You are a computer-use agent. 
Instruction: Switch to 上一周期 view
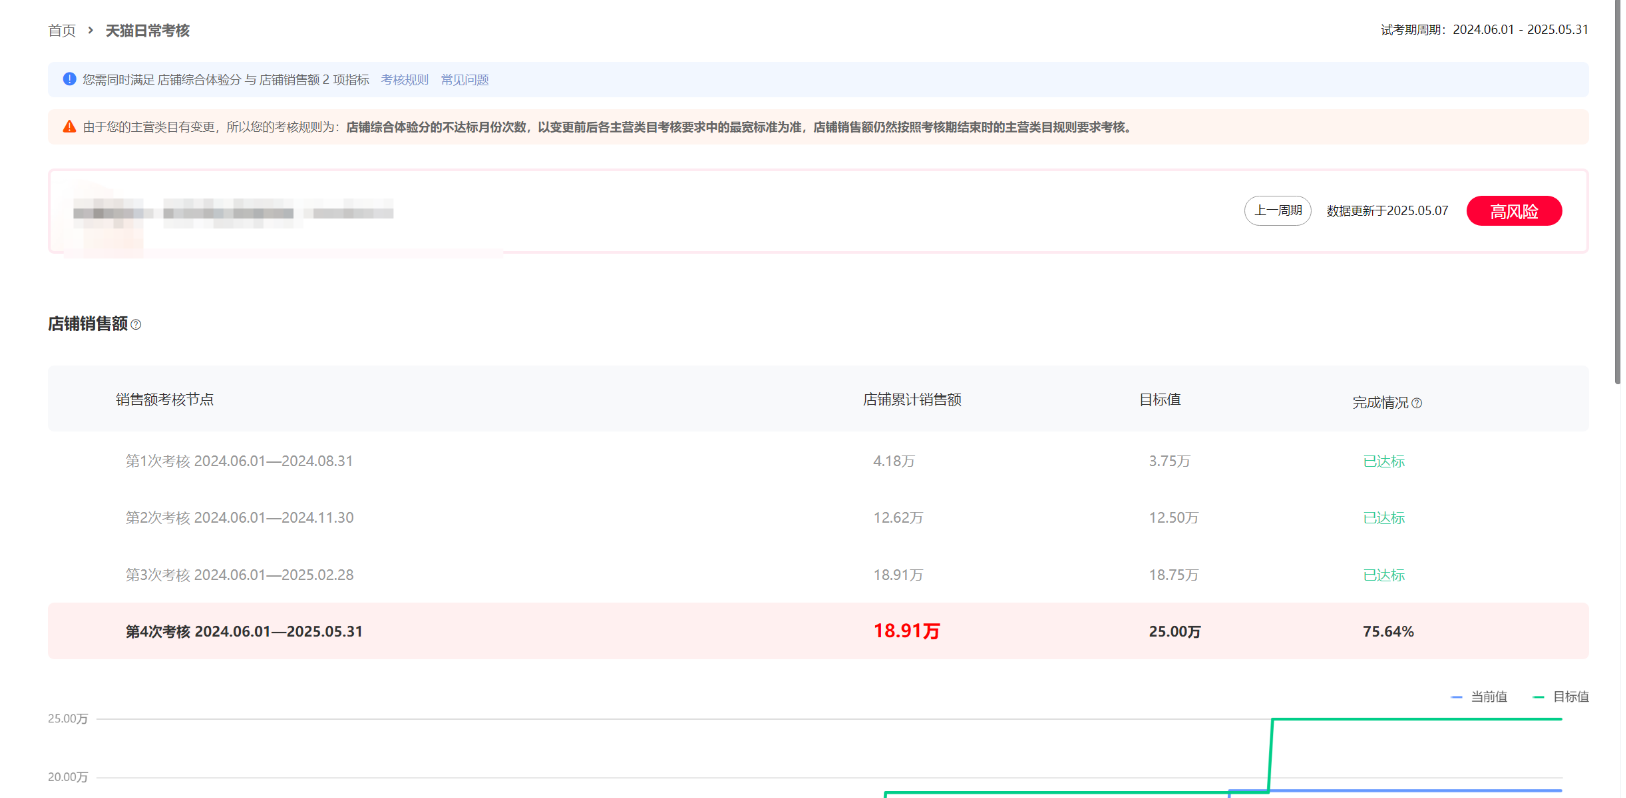pyautogui.click(x=1277, y=211)
